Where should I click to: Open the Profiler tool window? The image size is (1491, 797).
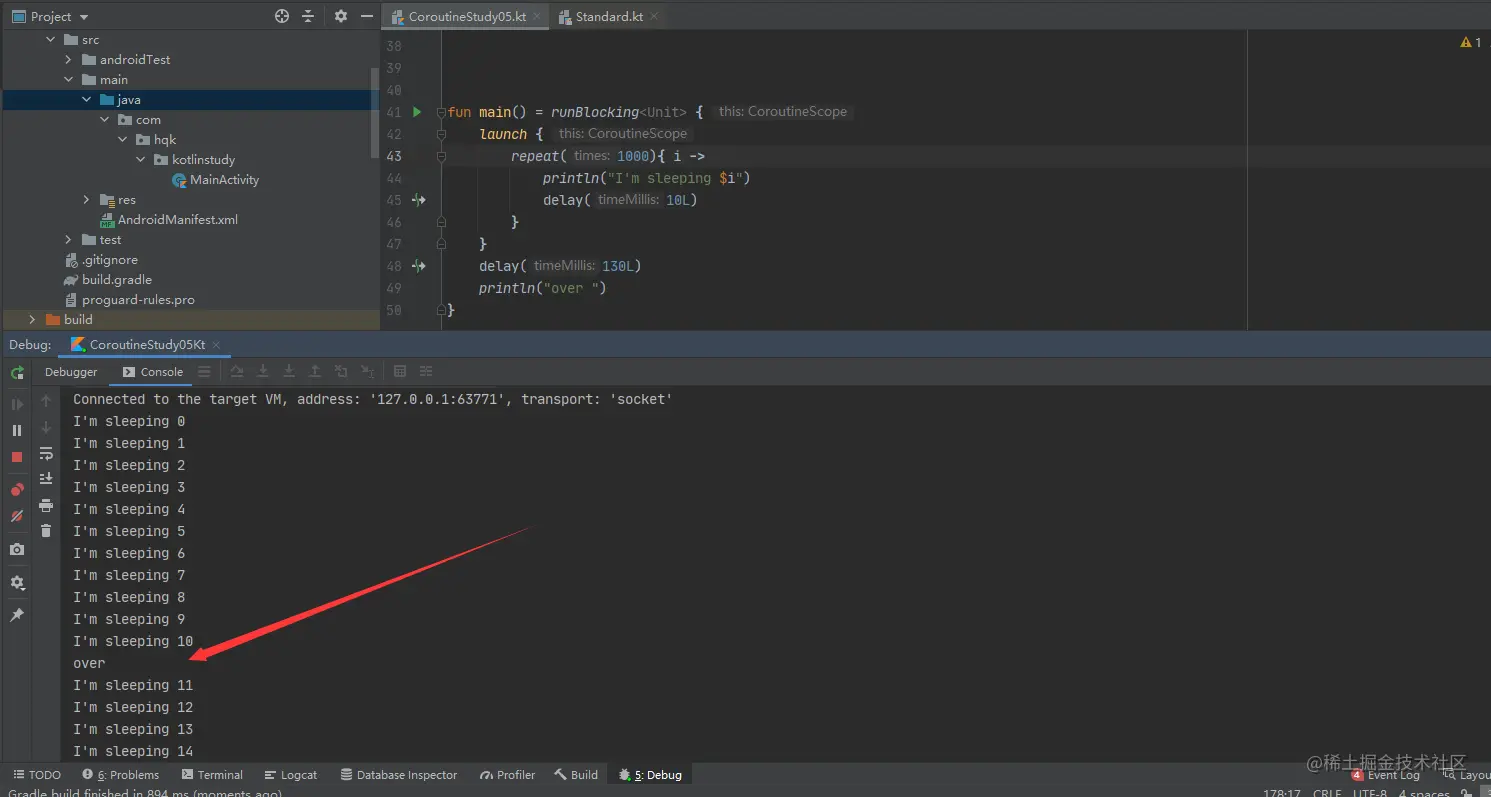(508, 775)
